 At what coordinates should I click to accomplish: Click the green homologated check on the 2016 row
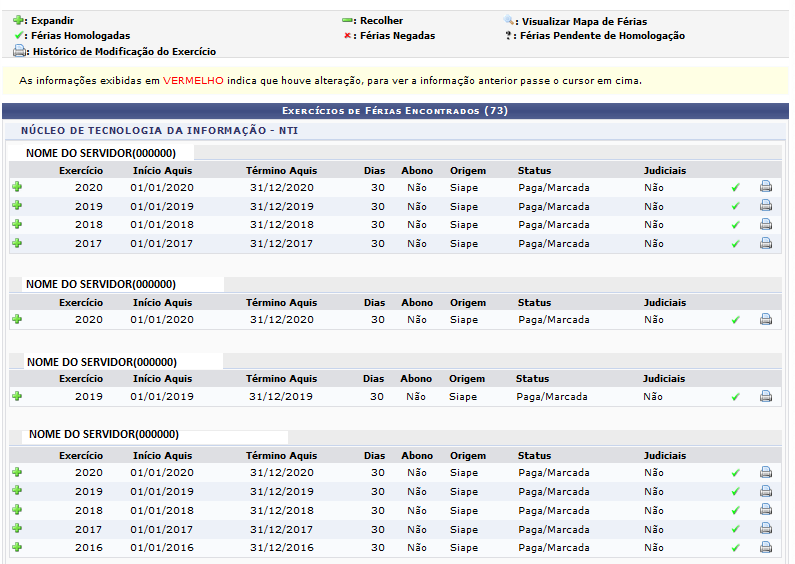(736, 548)
